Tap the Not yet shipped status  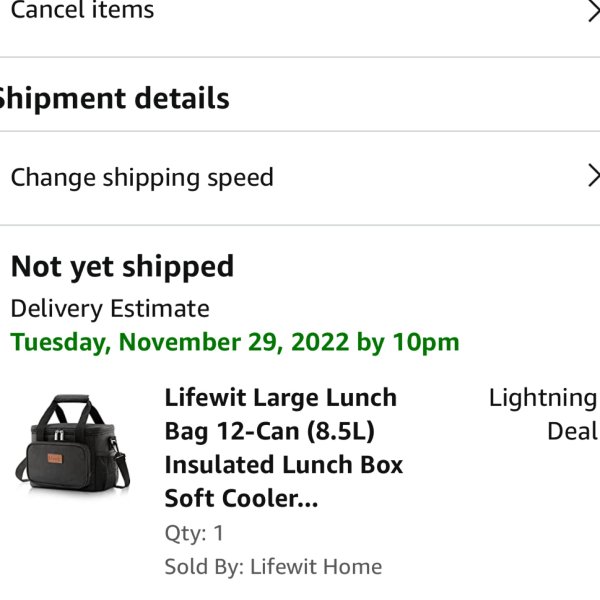pos(122,267)
